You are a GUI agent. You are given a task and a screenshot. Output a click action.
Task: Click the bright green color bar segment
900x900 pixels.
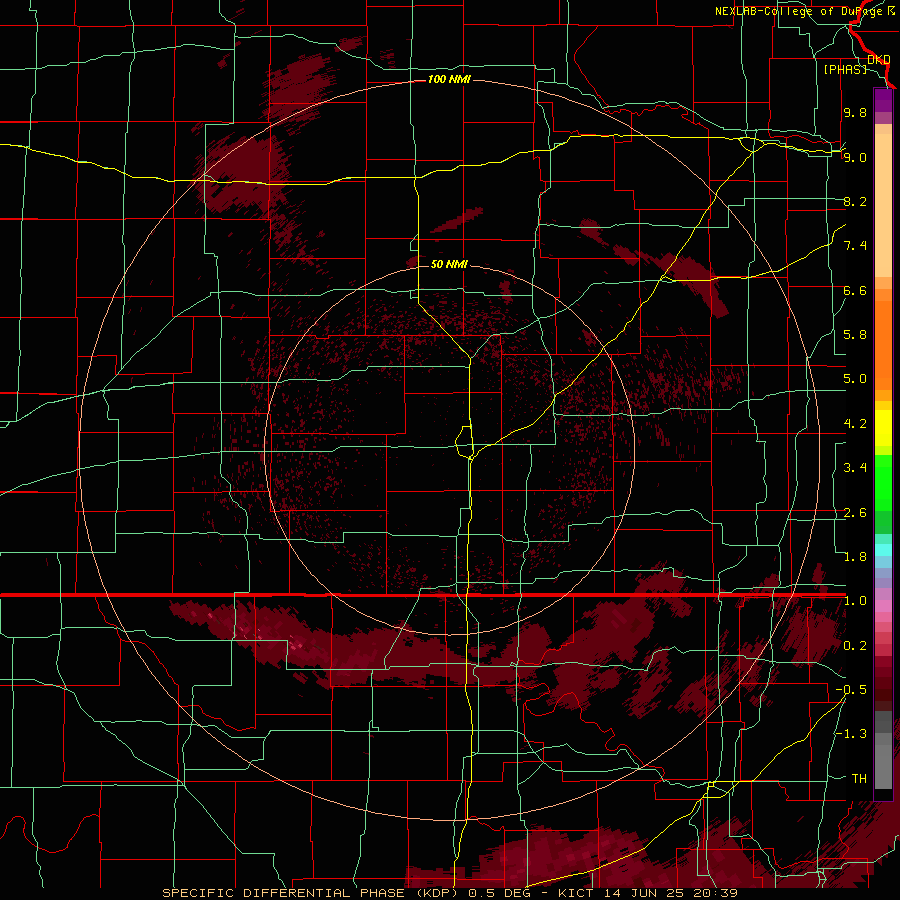coord(883,483)
